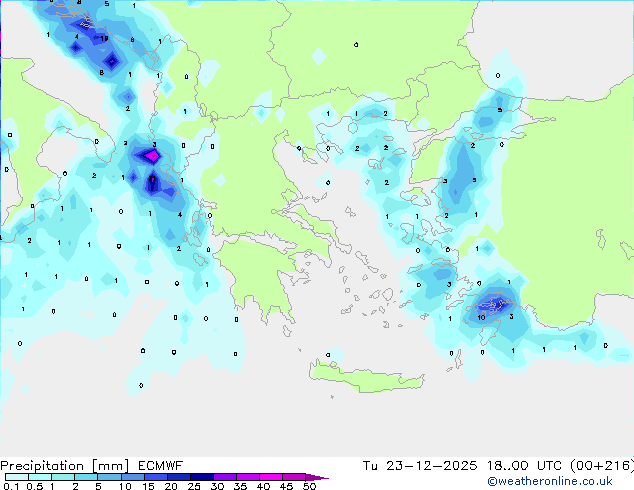634x490 pixels.
Task: Pick the 10–15 mm blue legend swatch
Action: tap(133, 477)
